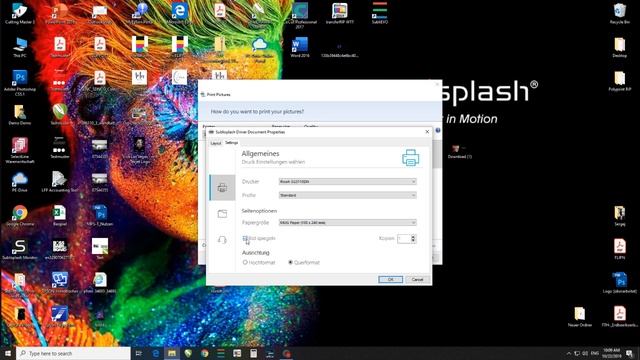Open the Download (1) desktop item

coord(460,151)
